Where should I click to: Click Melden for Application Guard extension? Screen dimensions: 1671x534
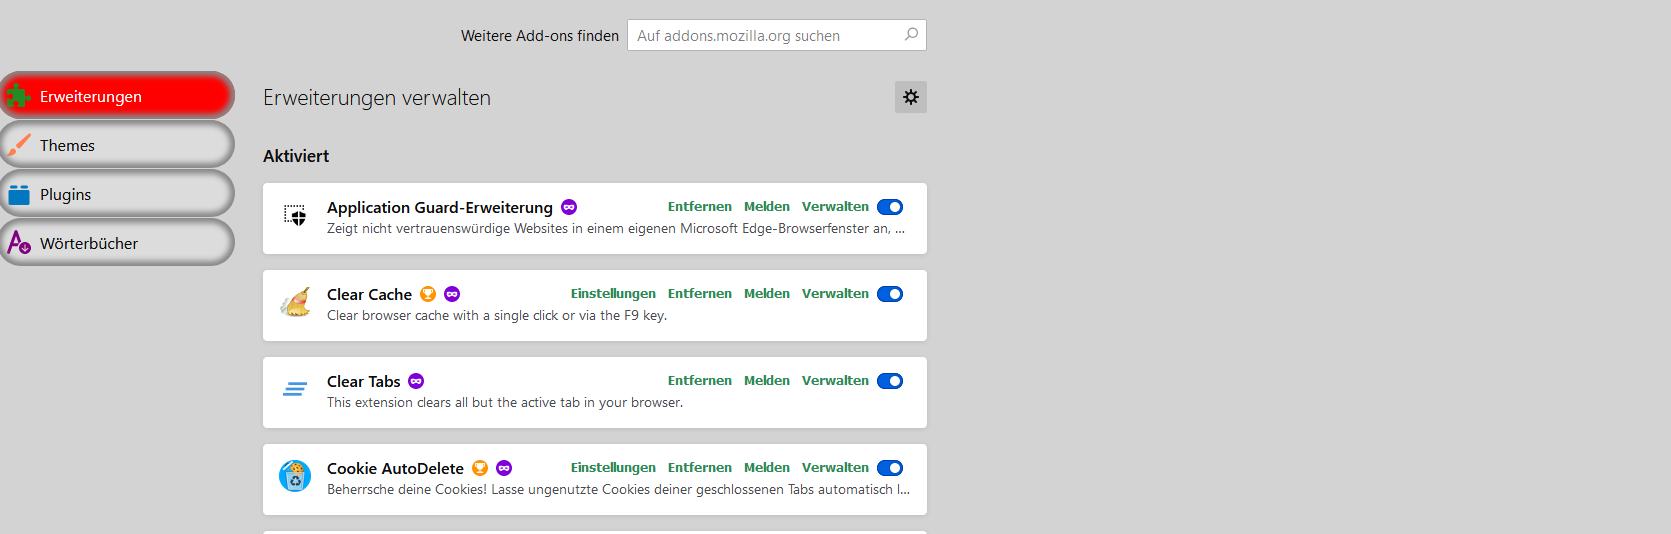tap(766, 207)
